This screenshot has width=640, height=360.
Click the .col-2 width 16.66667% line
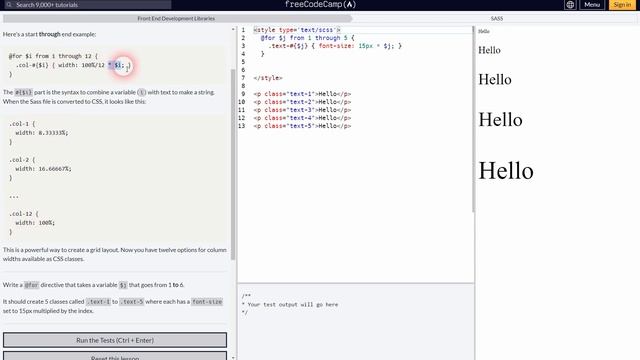[x=43, y=169]
